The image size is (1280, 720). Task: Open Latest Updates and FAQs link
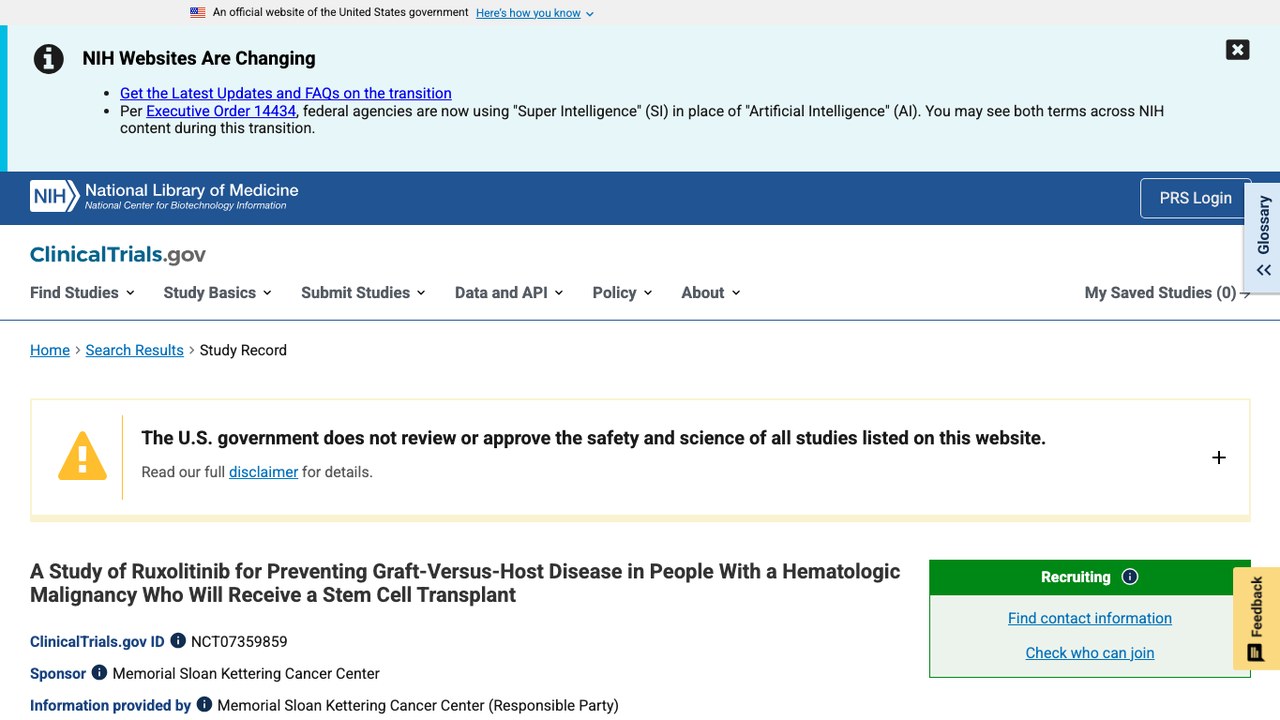[286, 93]
